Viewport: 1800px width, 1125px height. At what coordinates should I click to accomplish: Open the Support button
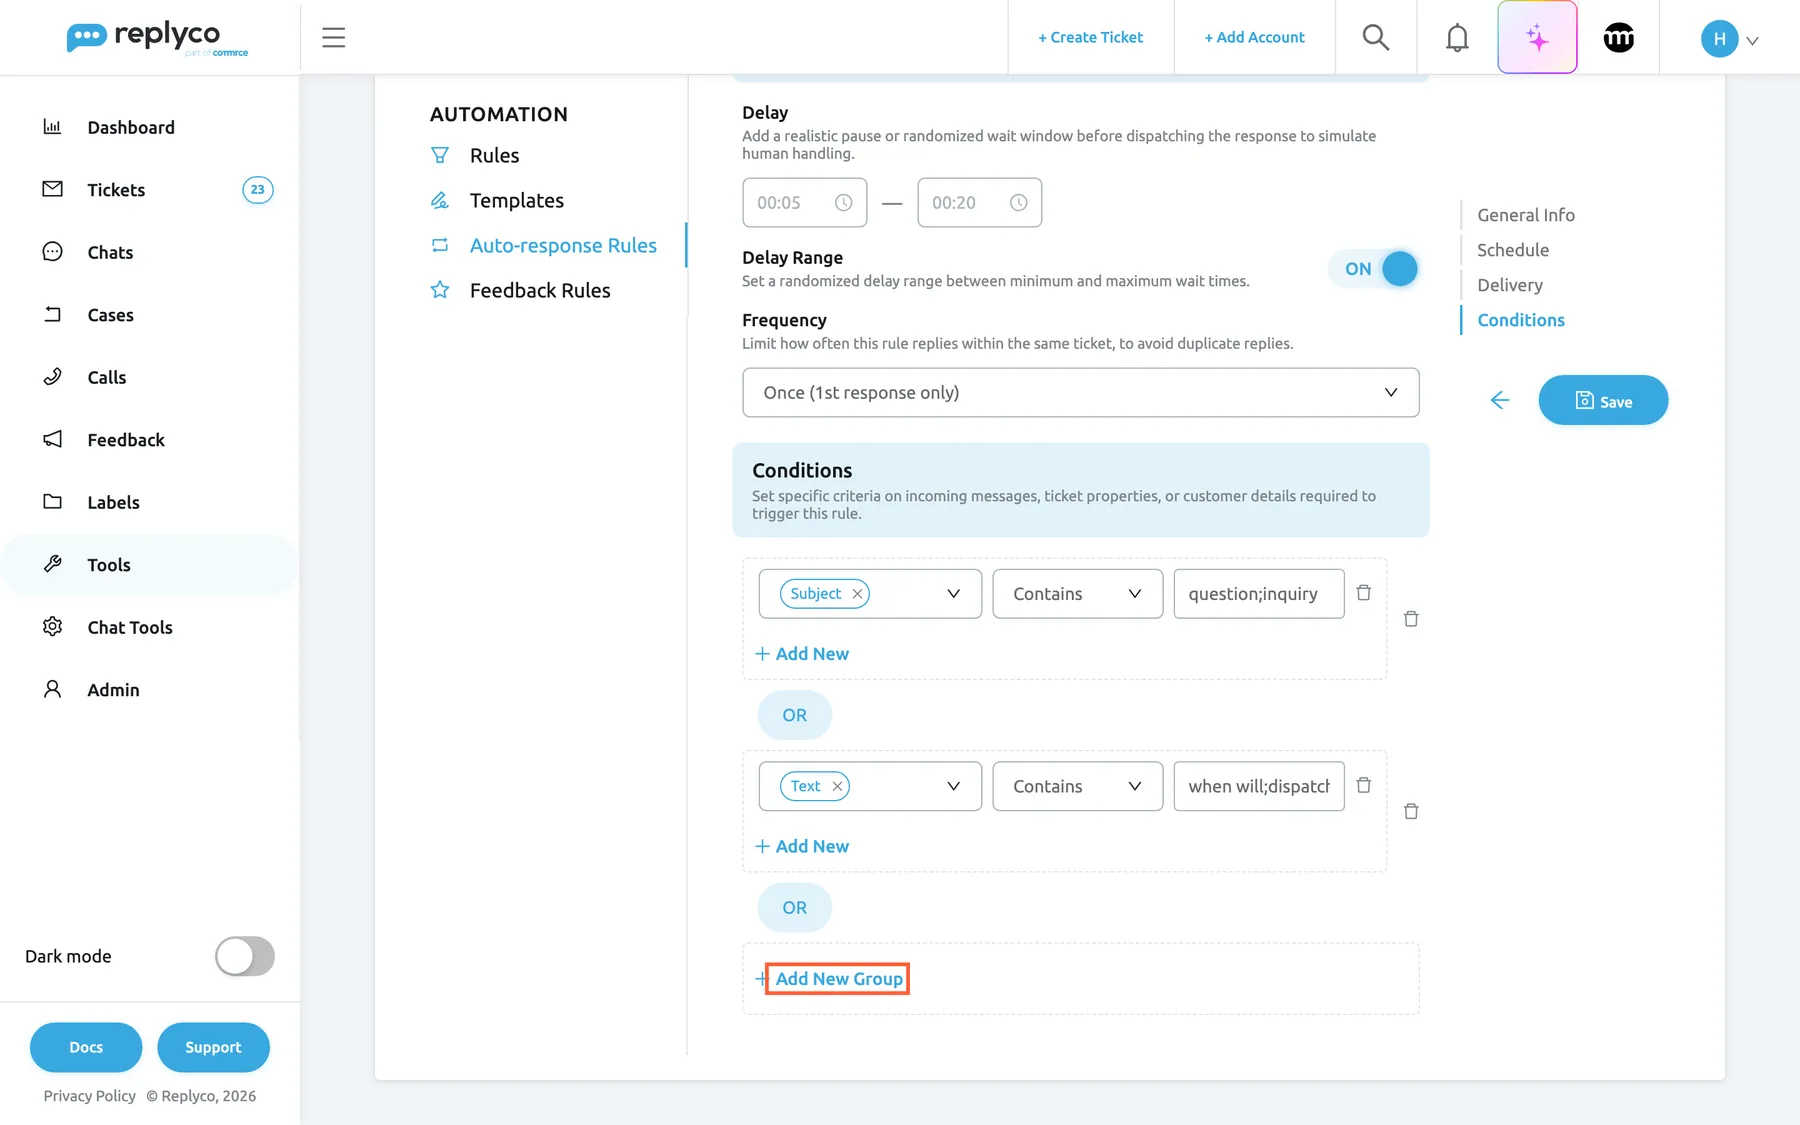tap(213, 1047)
